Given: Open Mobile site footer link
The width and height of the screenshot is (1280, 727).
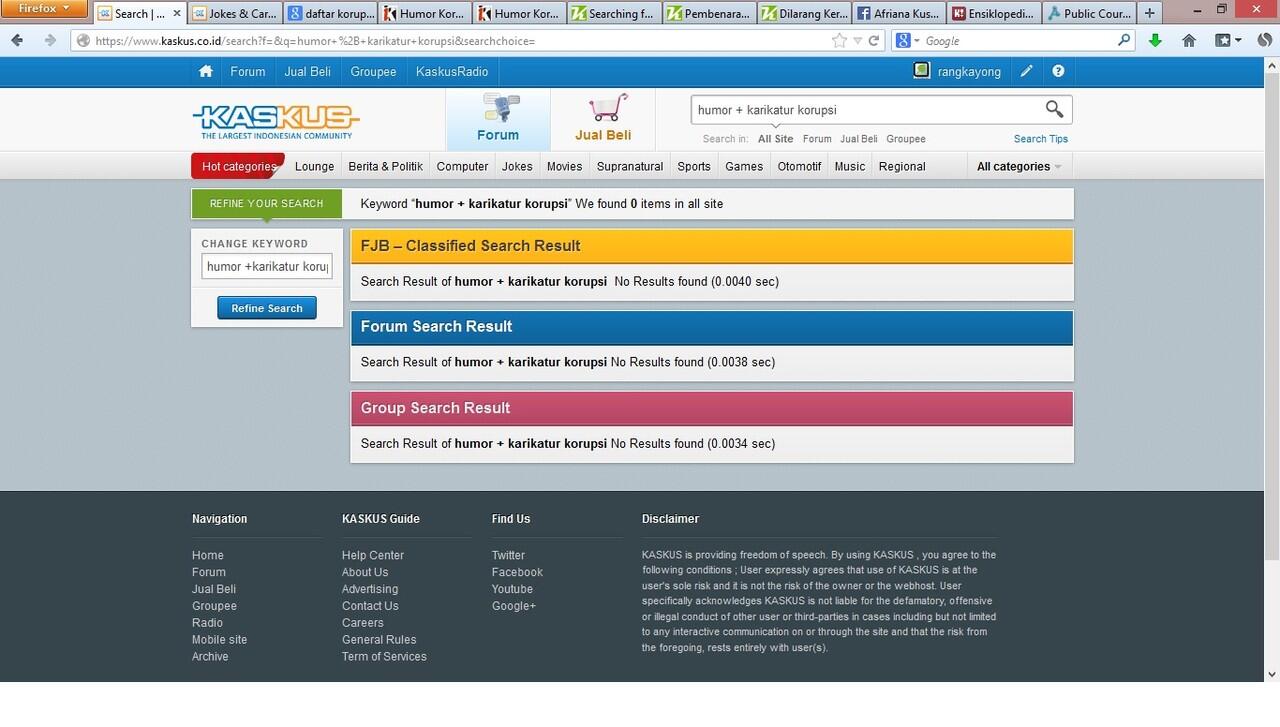Looking at the screenshot, I should coord(219,639).
